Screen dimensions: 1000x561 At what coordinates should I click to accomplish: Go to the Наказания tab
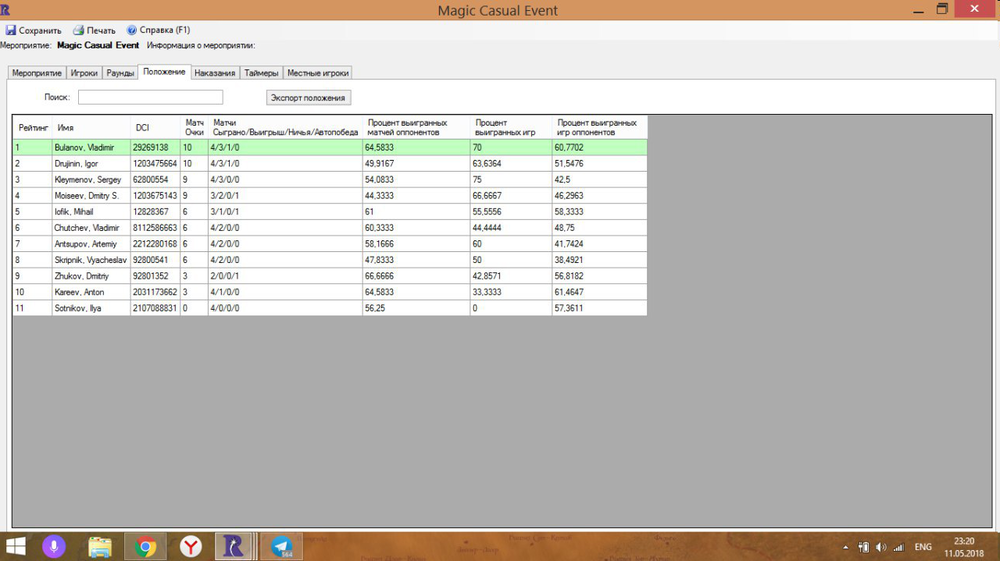click(215, 73)
